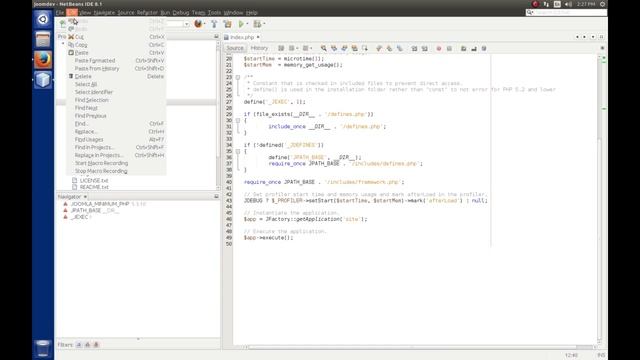Viewport: 640px width, 360px height.
Task: Click Clean and Build Project icon
Action: [227, 24]
